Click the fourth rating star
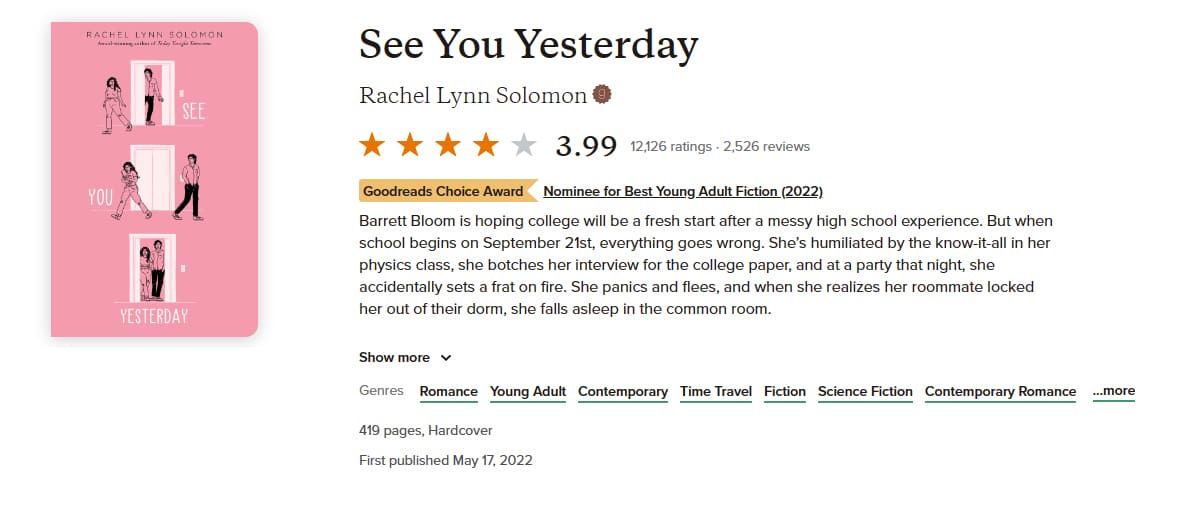The image size is (1180, 531). coord(486,146)
